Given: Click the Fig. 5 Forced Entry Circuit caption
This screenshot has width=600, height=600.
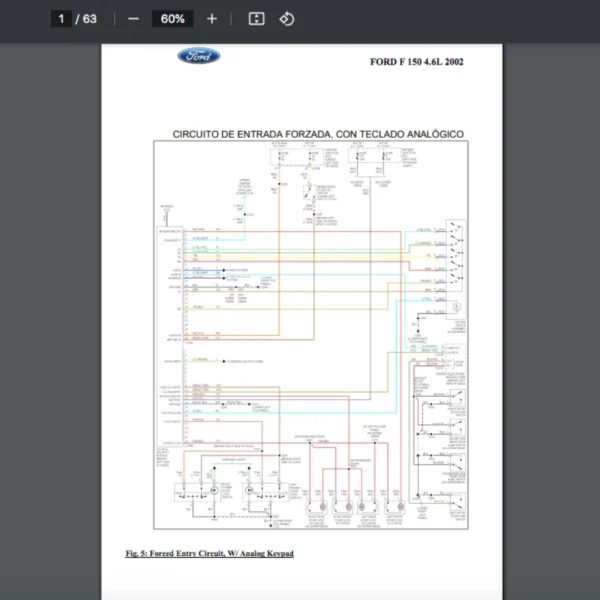Looking at the screenshot, I should click(209, 553).
